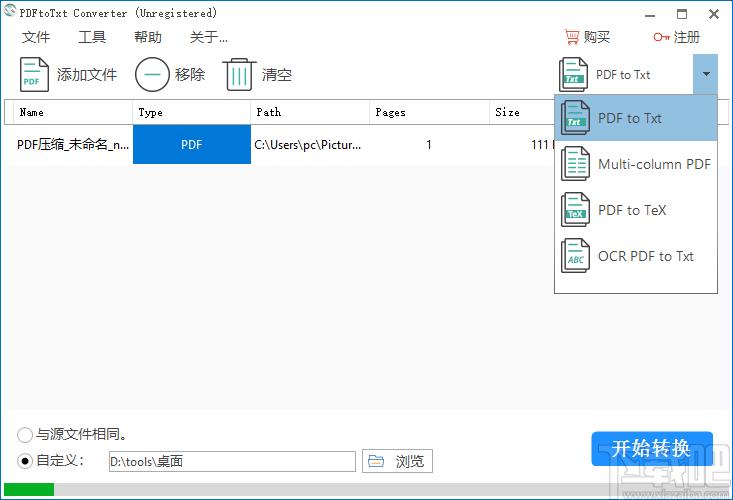Click the app logo in title bar
This screenshot has height=500, width=733.
9,10
